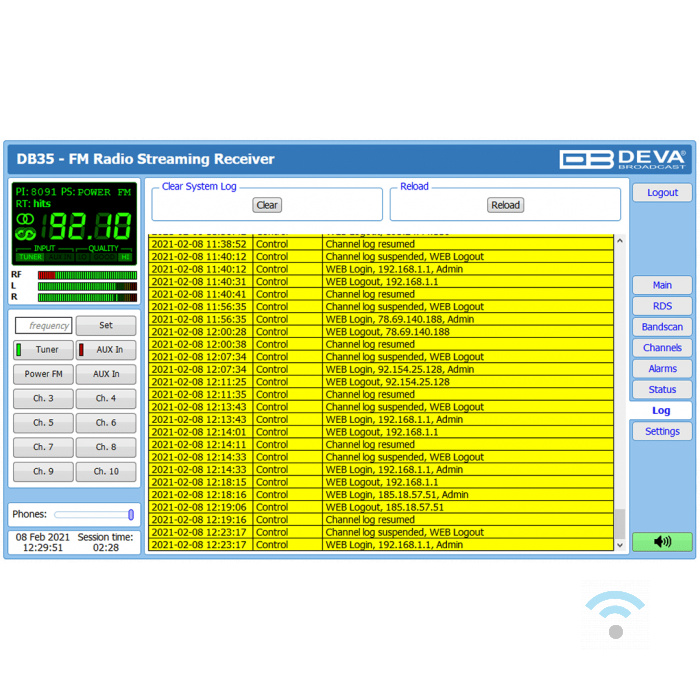Select preset Ch. 4
Viewport: 700px width, 700px height.
point(106,398)
